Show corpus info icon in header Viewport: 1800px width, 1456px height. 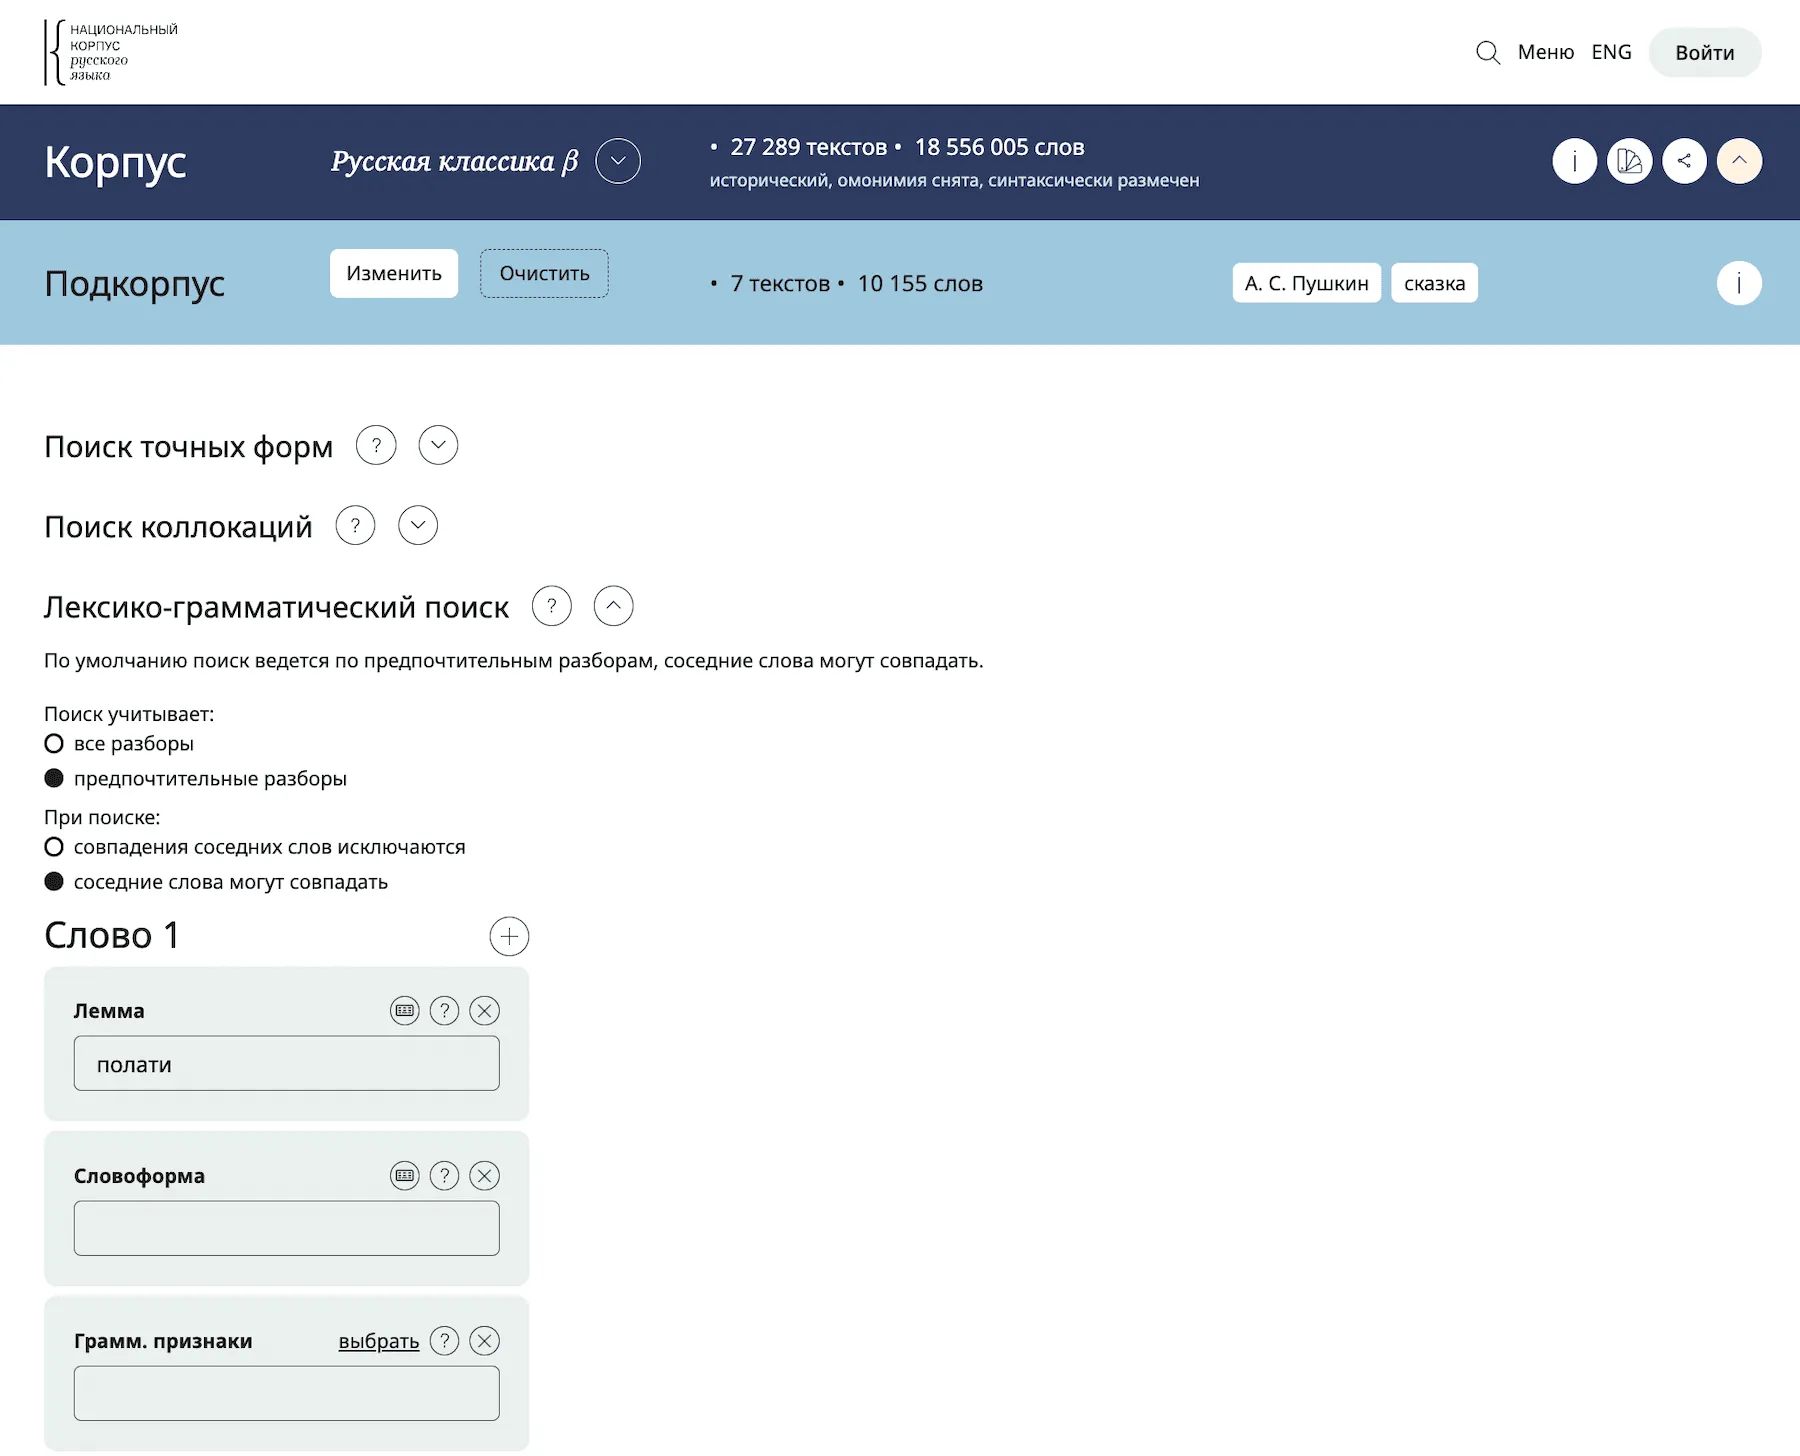tap(1574, 161)
